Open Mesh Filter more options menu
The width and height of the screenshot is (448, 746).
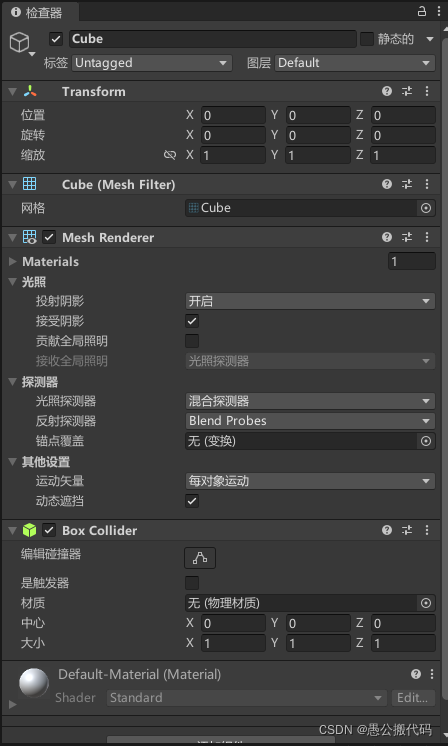(x=427, y=184)
